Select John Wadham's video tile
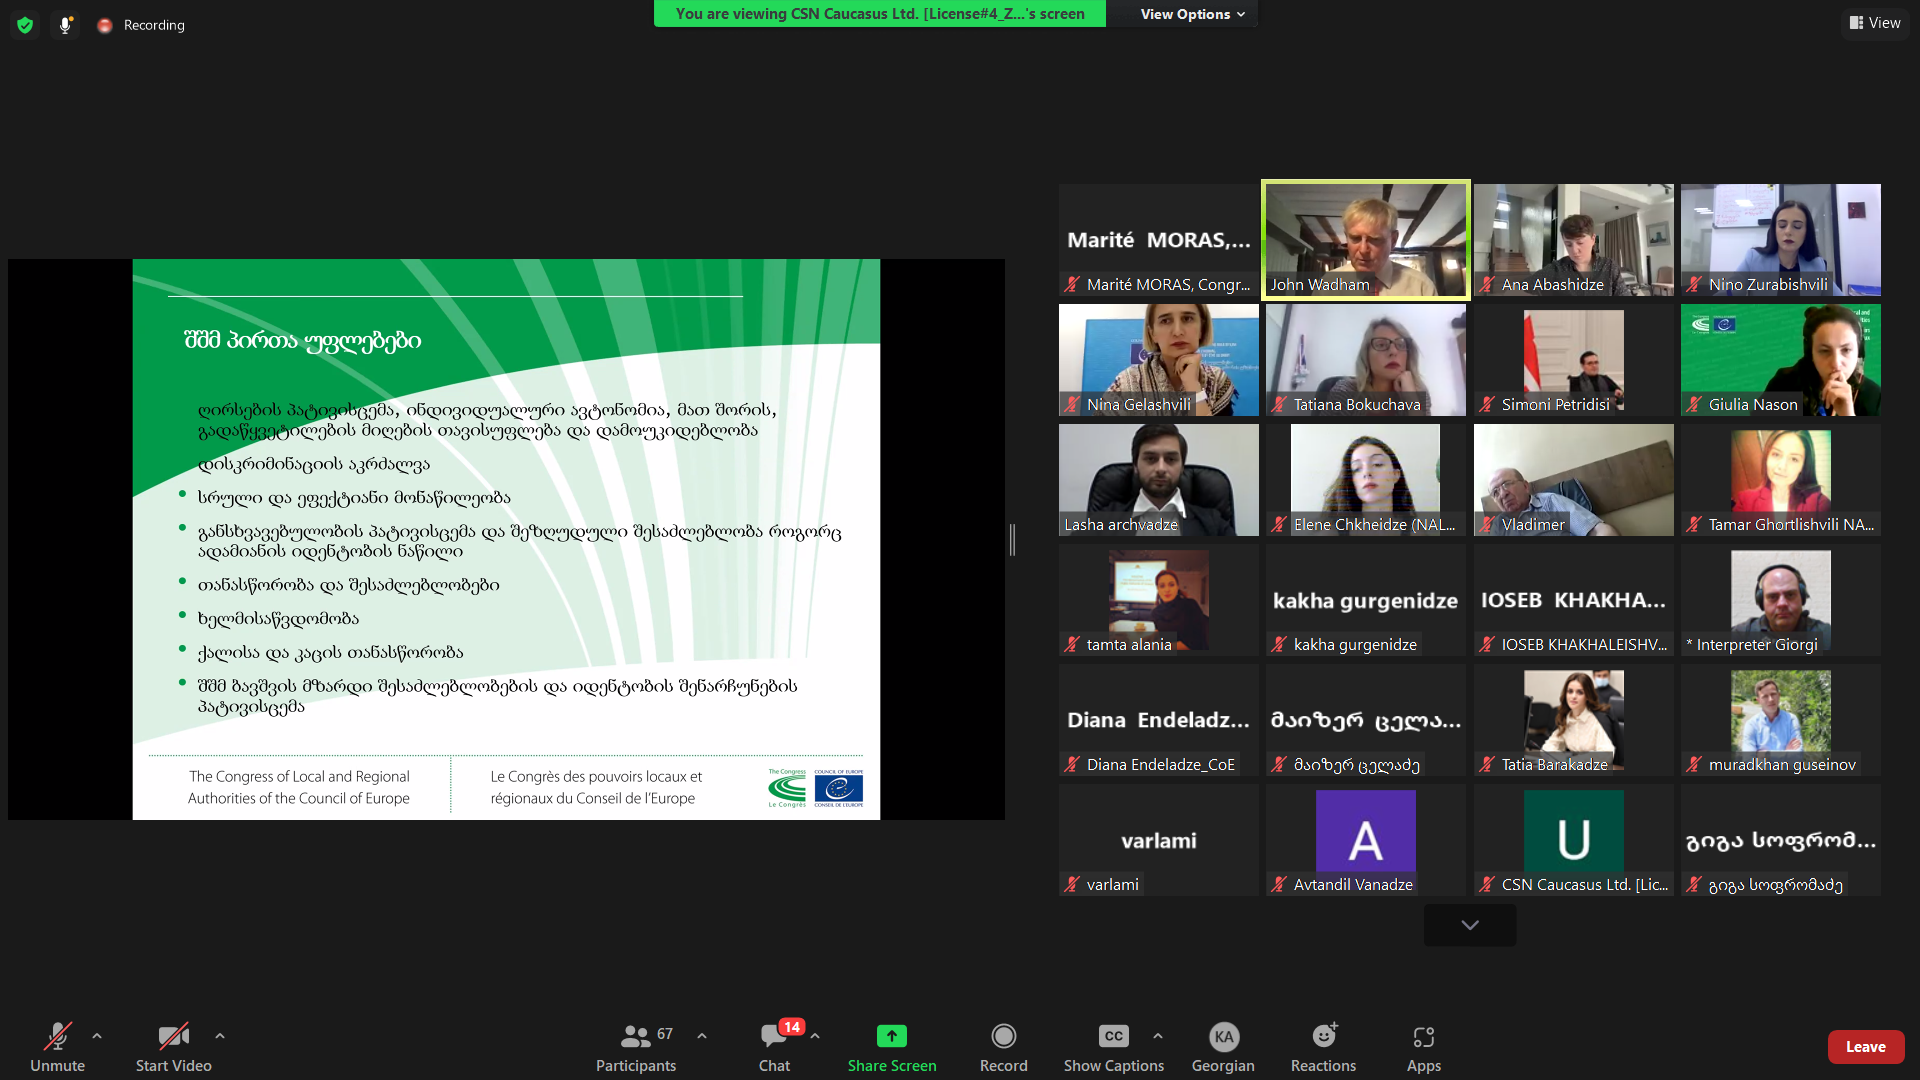 pyautogui.click(x=1366, y=240)
